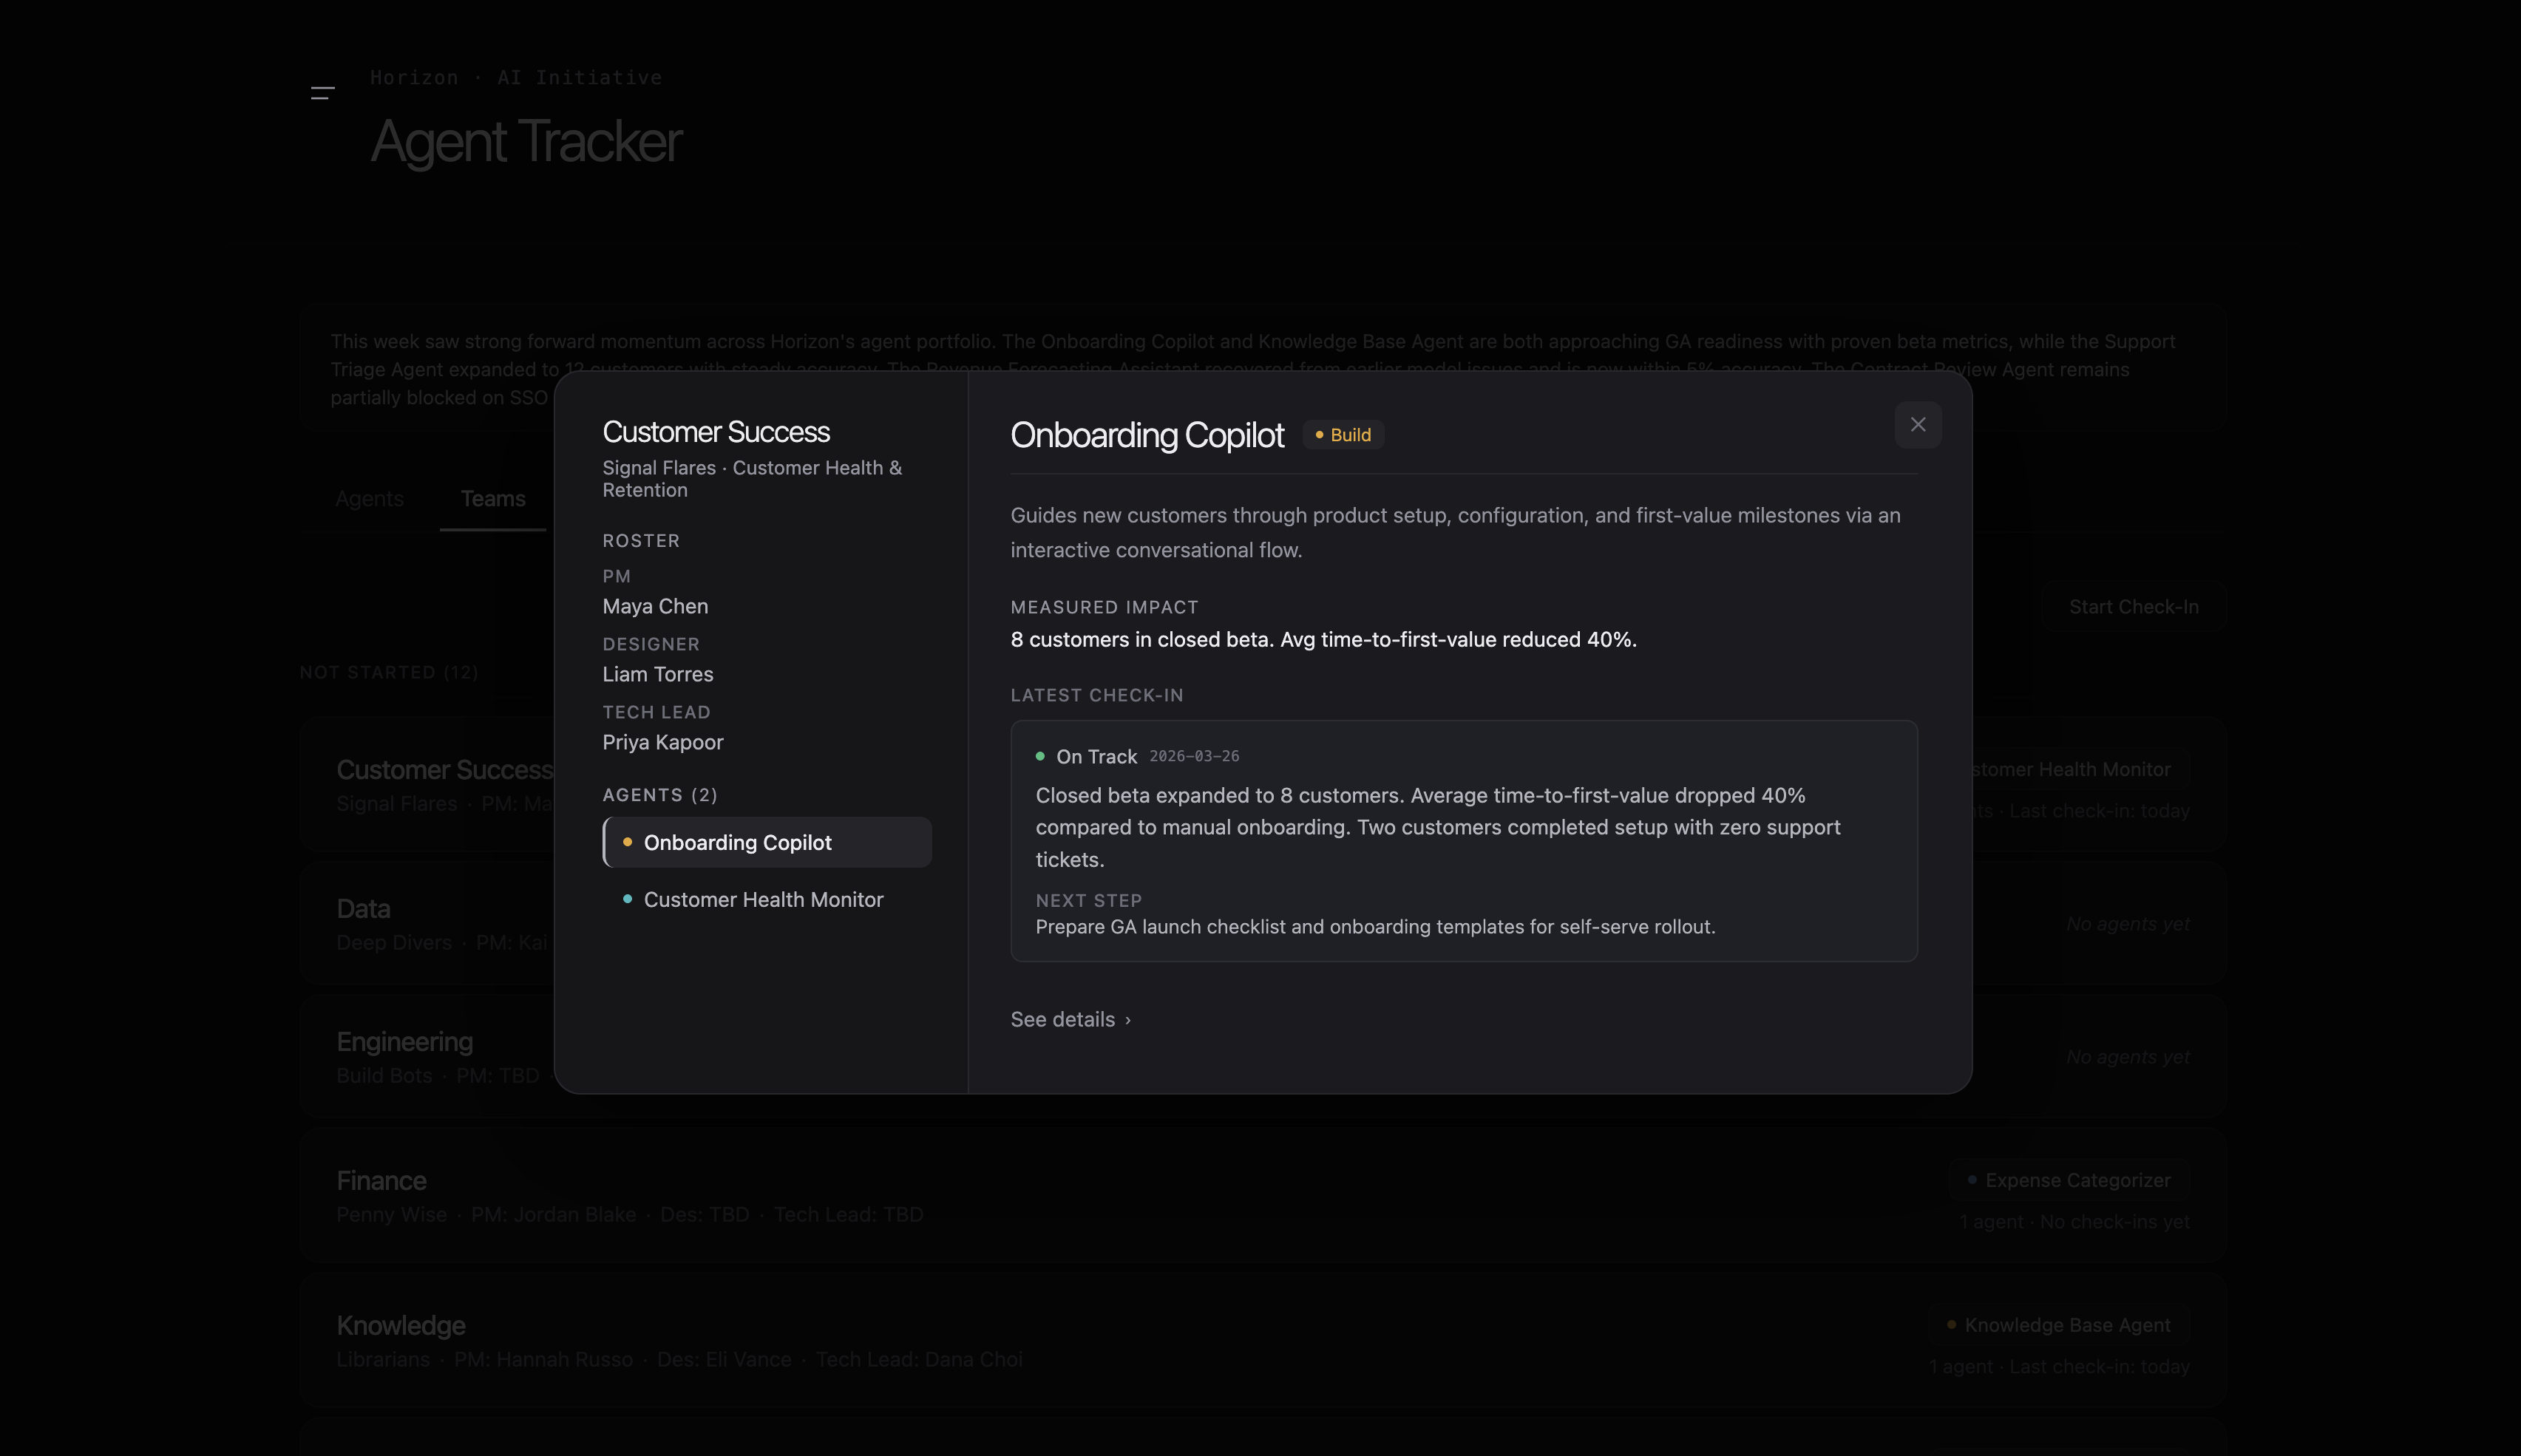This screenshot has width=2521, height=1456.
Task: Open the Horizon breadcrumb link
Action: [x=413, y=77]
